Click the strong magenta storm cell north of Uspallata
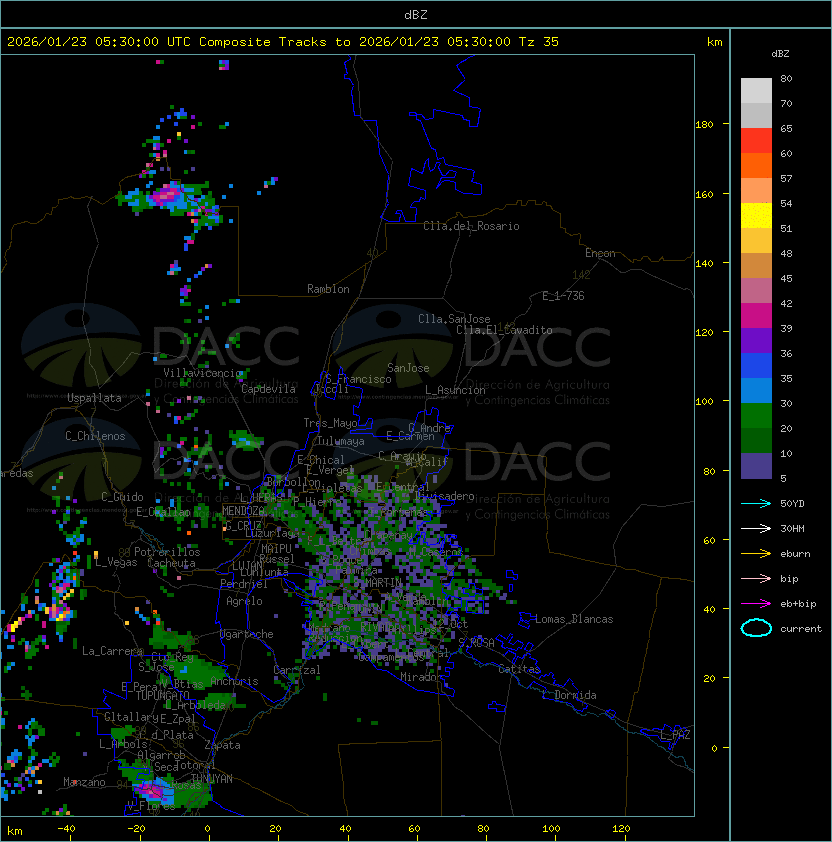This screenshot has height=842, width=832. click(x=167, y=194)
